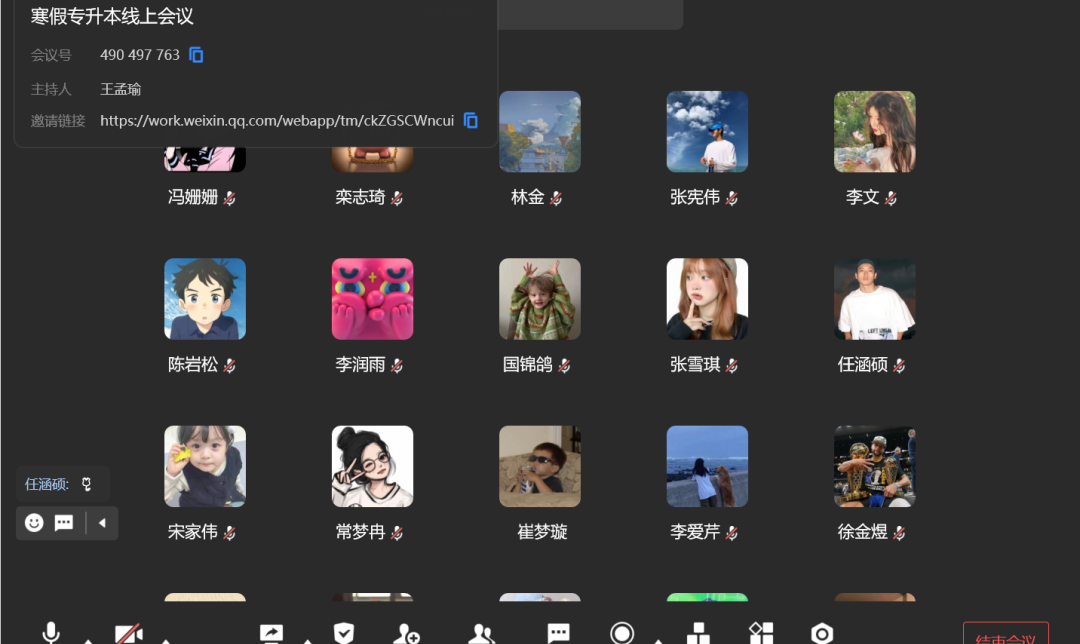Select 任涵硕's avatar tile
Image resolution: width=1080 pixels, height=644 pixels.
875,299
